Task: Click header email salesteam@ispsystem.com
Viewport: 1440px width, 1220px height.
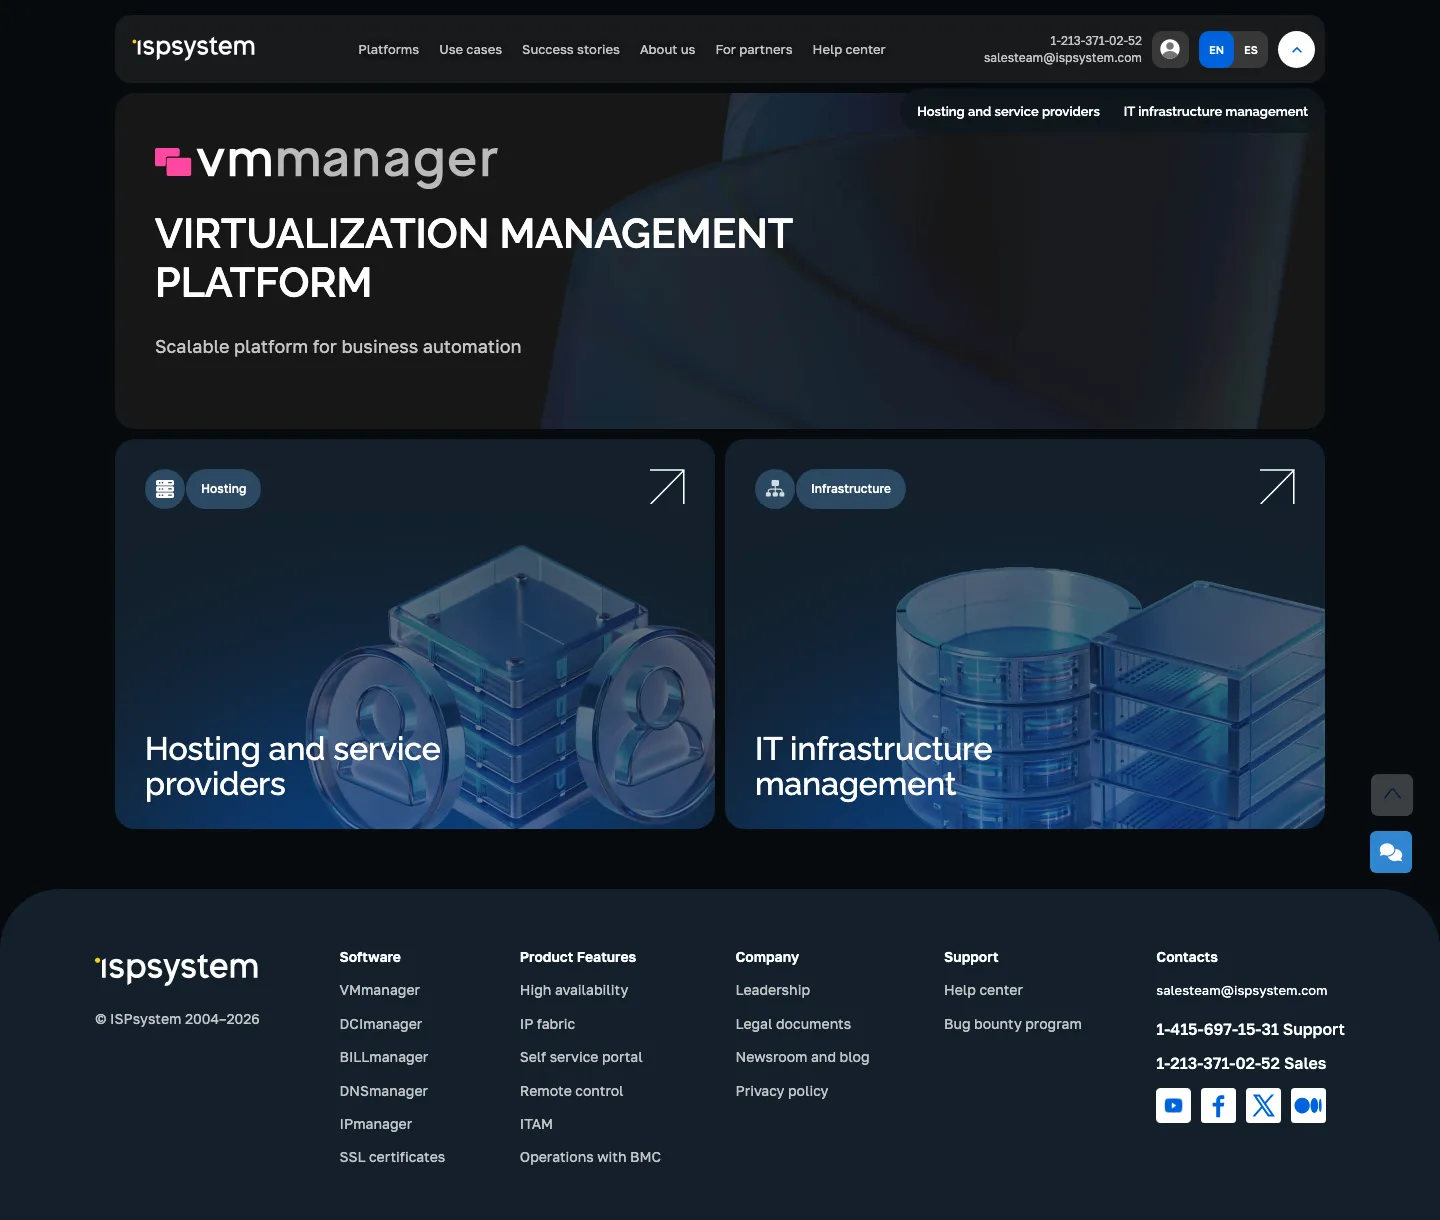Action: (x=1062, y=58)
